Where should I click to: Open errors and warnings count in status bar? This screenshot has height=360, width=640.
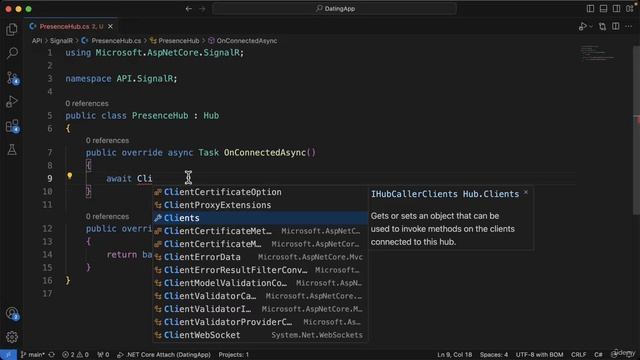[75, 355]
